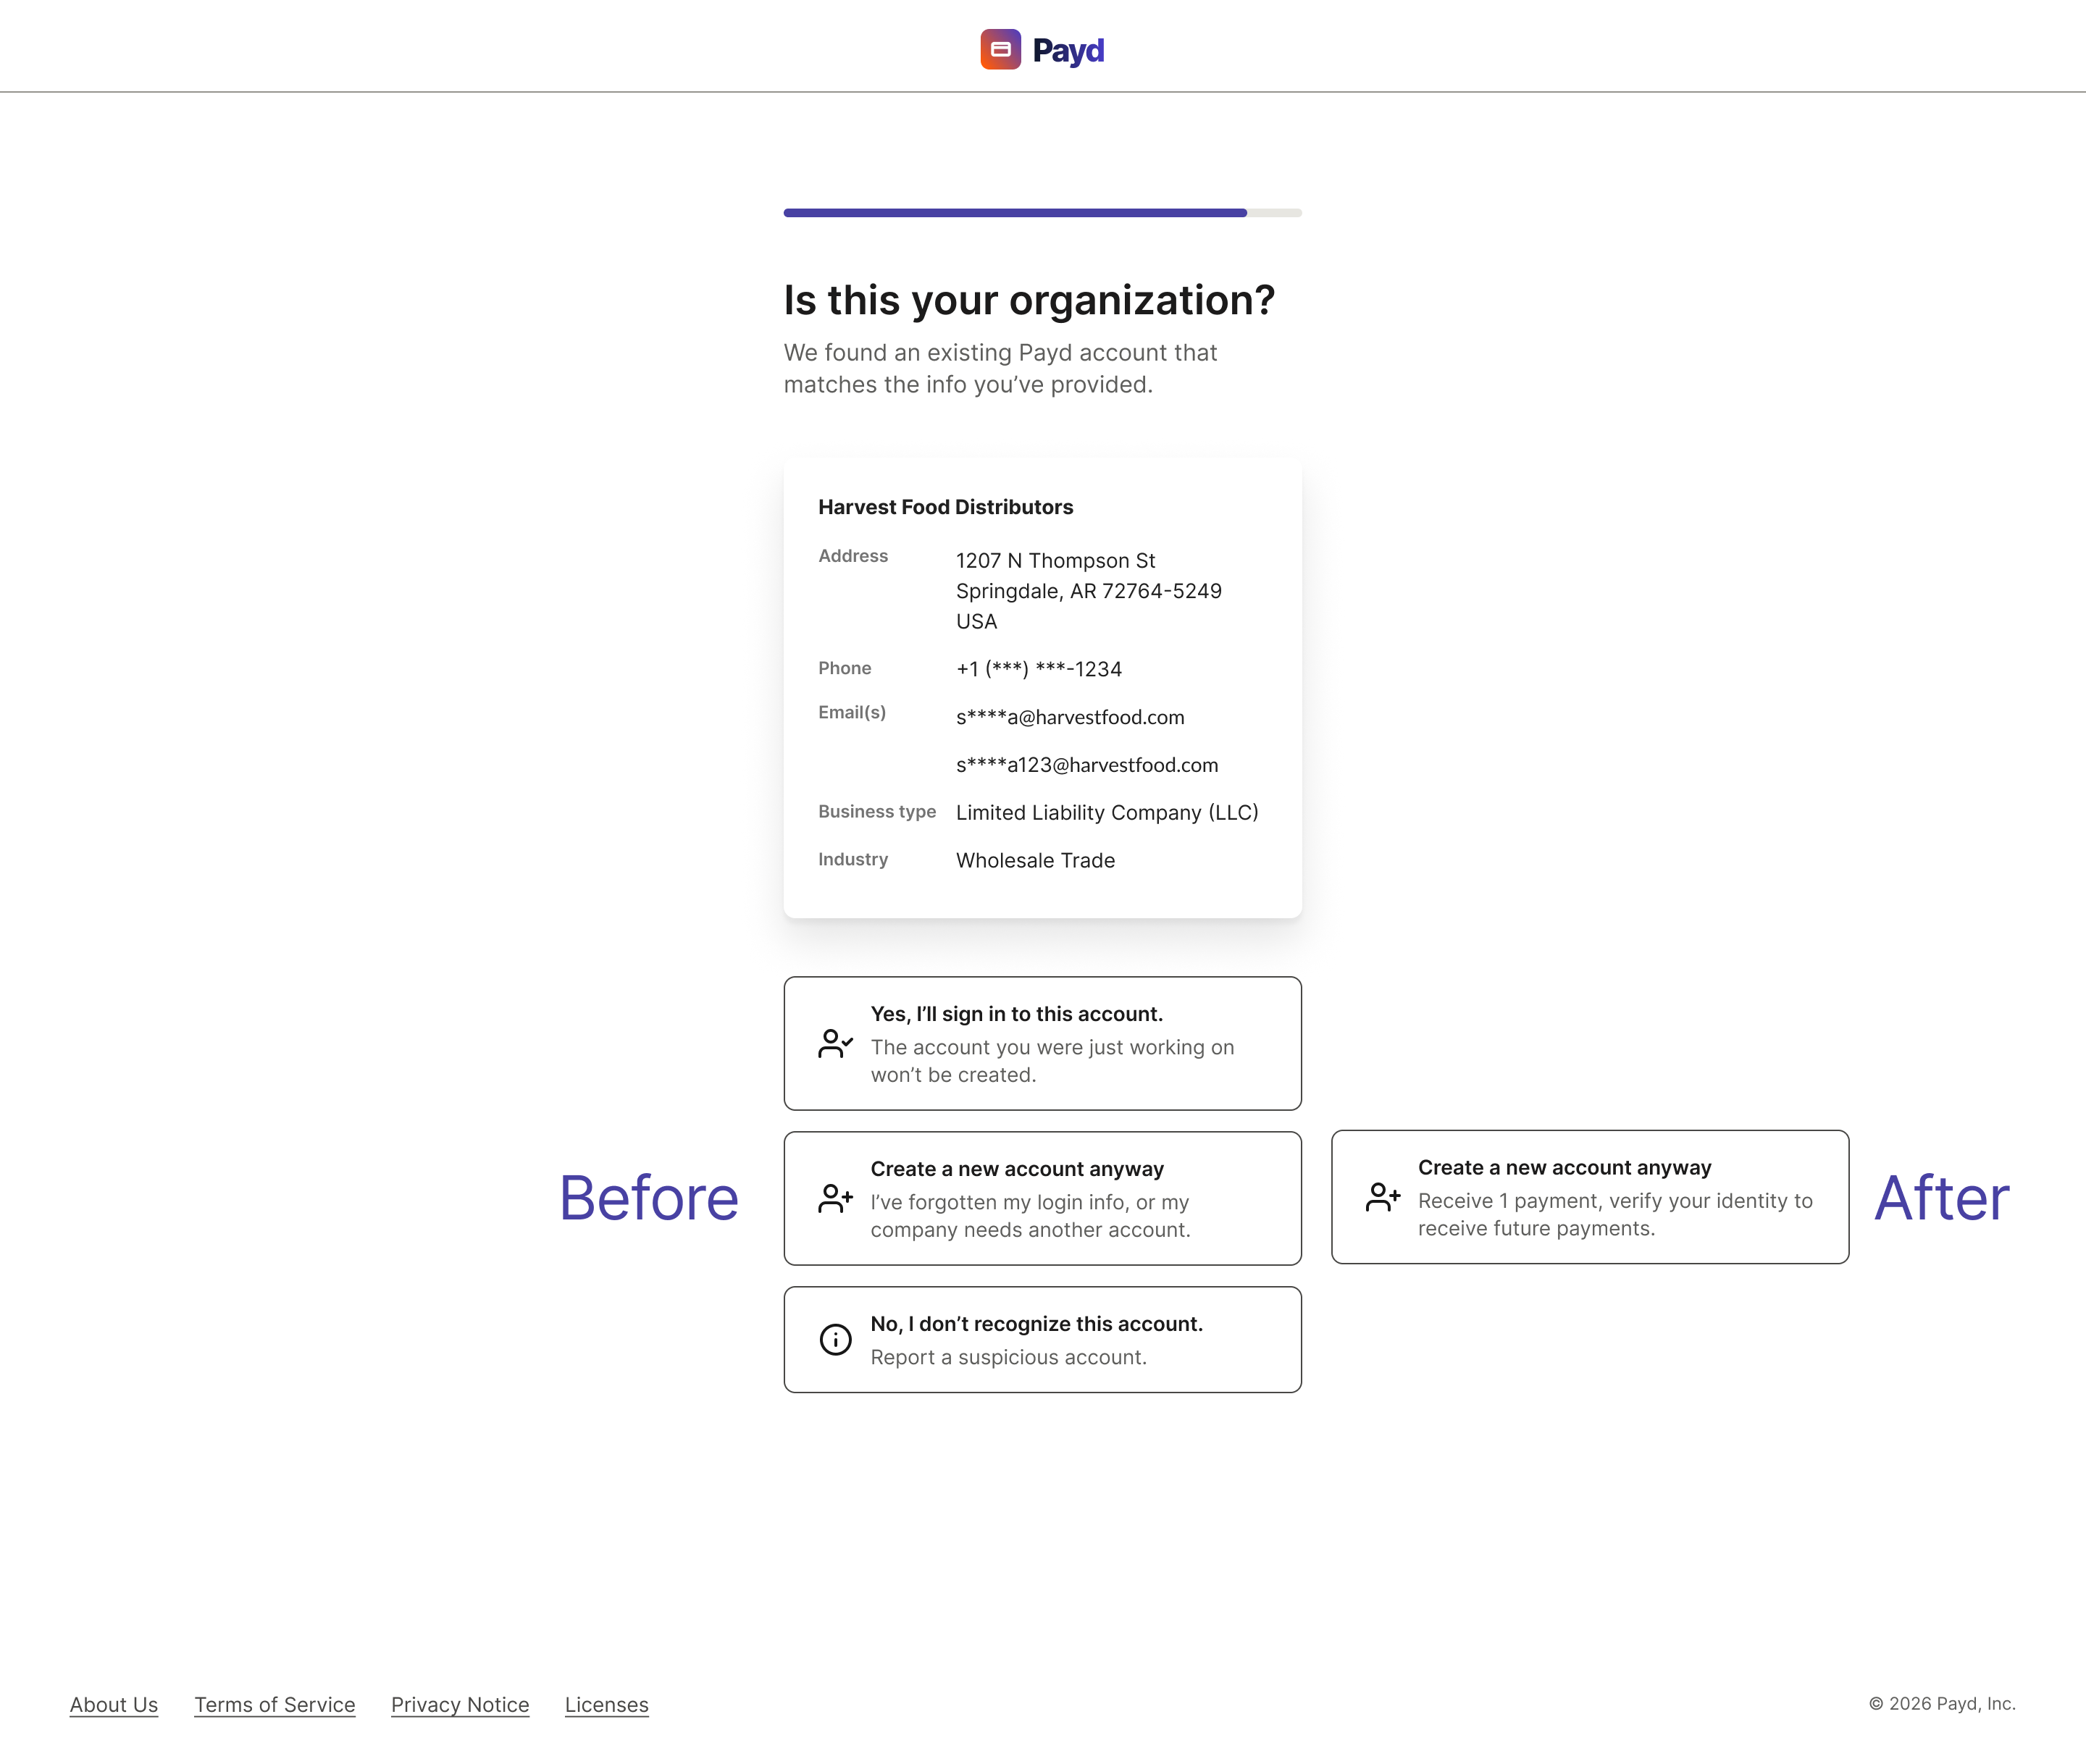Screen dimensions: 2086x1764
Task: Click the Payd wordmark text
Action: tap(1068, 50)
